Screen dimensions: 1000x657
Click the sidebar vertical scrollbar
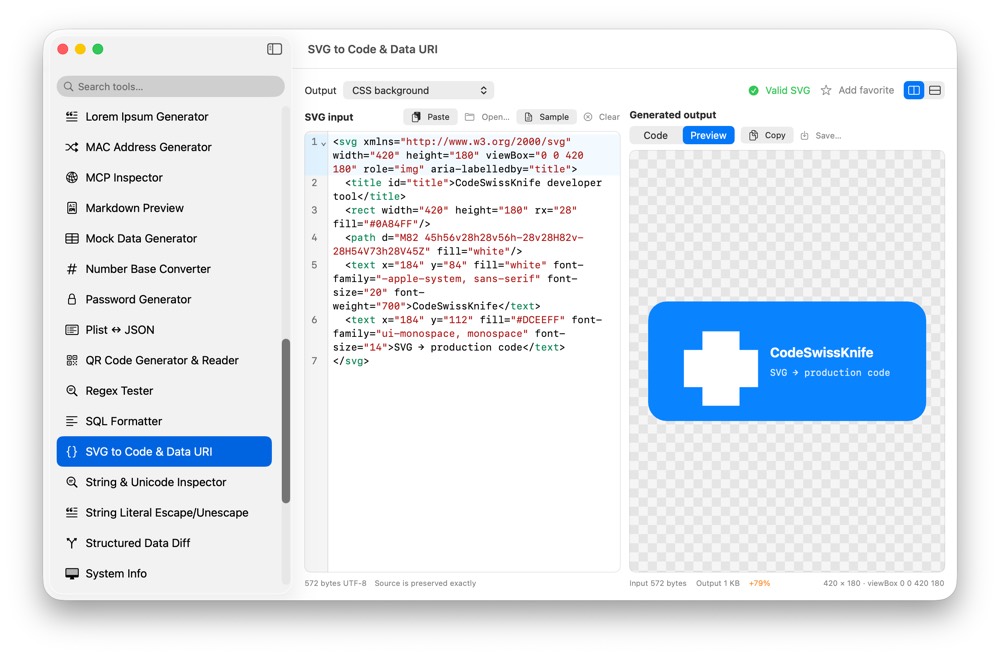click(286, 421)
